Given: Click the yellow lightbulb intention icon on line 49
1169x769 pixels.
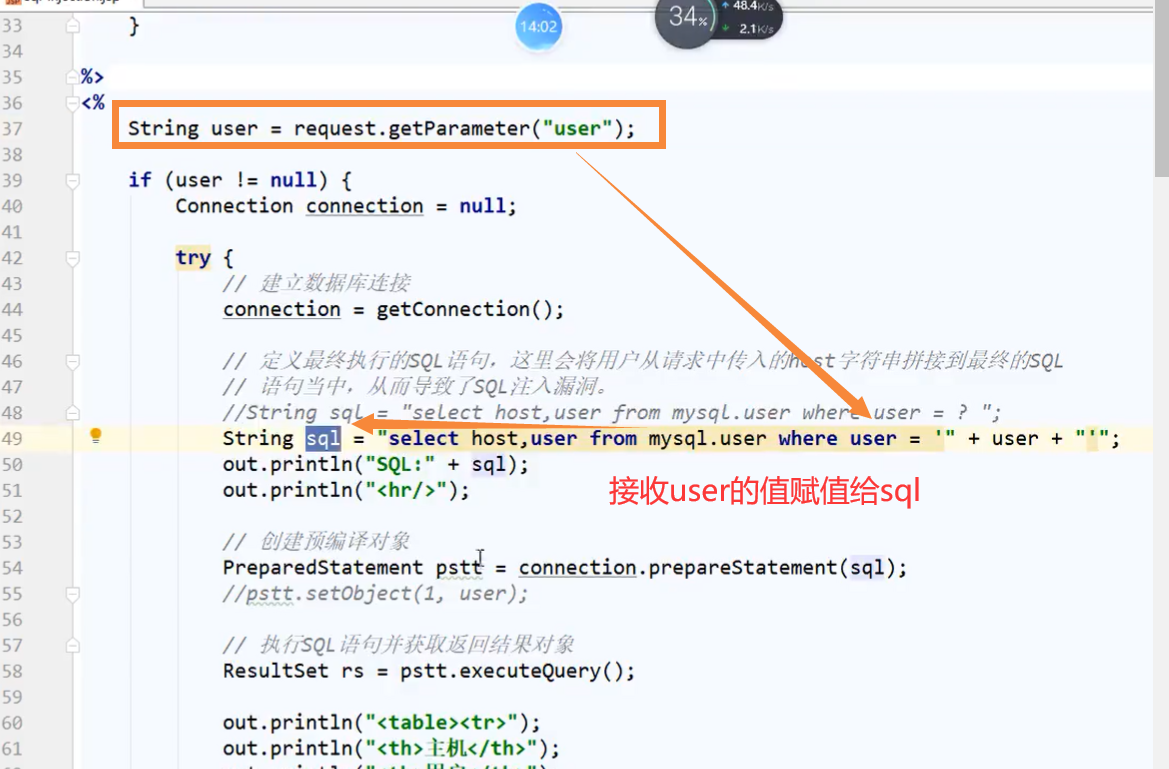Looking at the screenshot, I should [x=95, y=436].
